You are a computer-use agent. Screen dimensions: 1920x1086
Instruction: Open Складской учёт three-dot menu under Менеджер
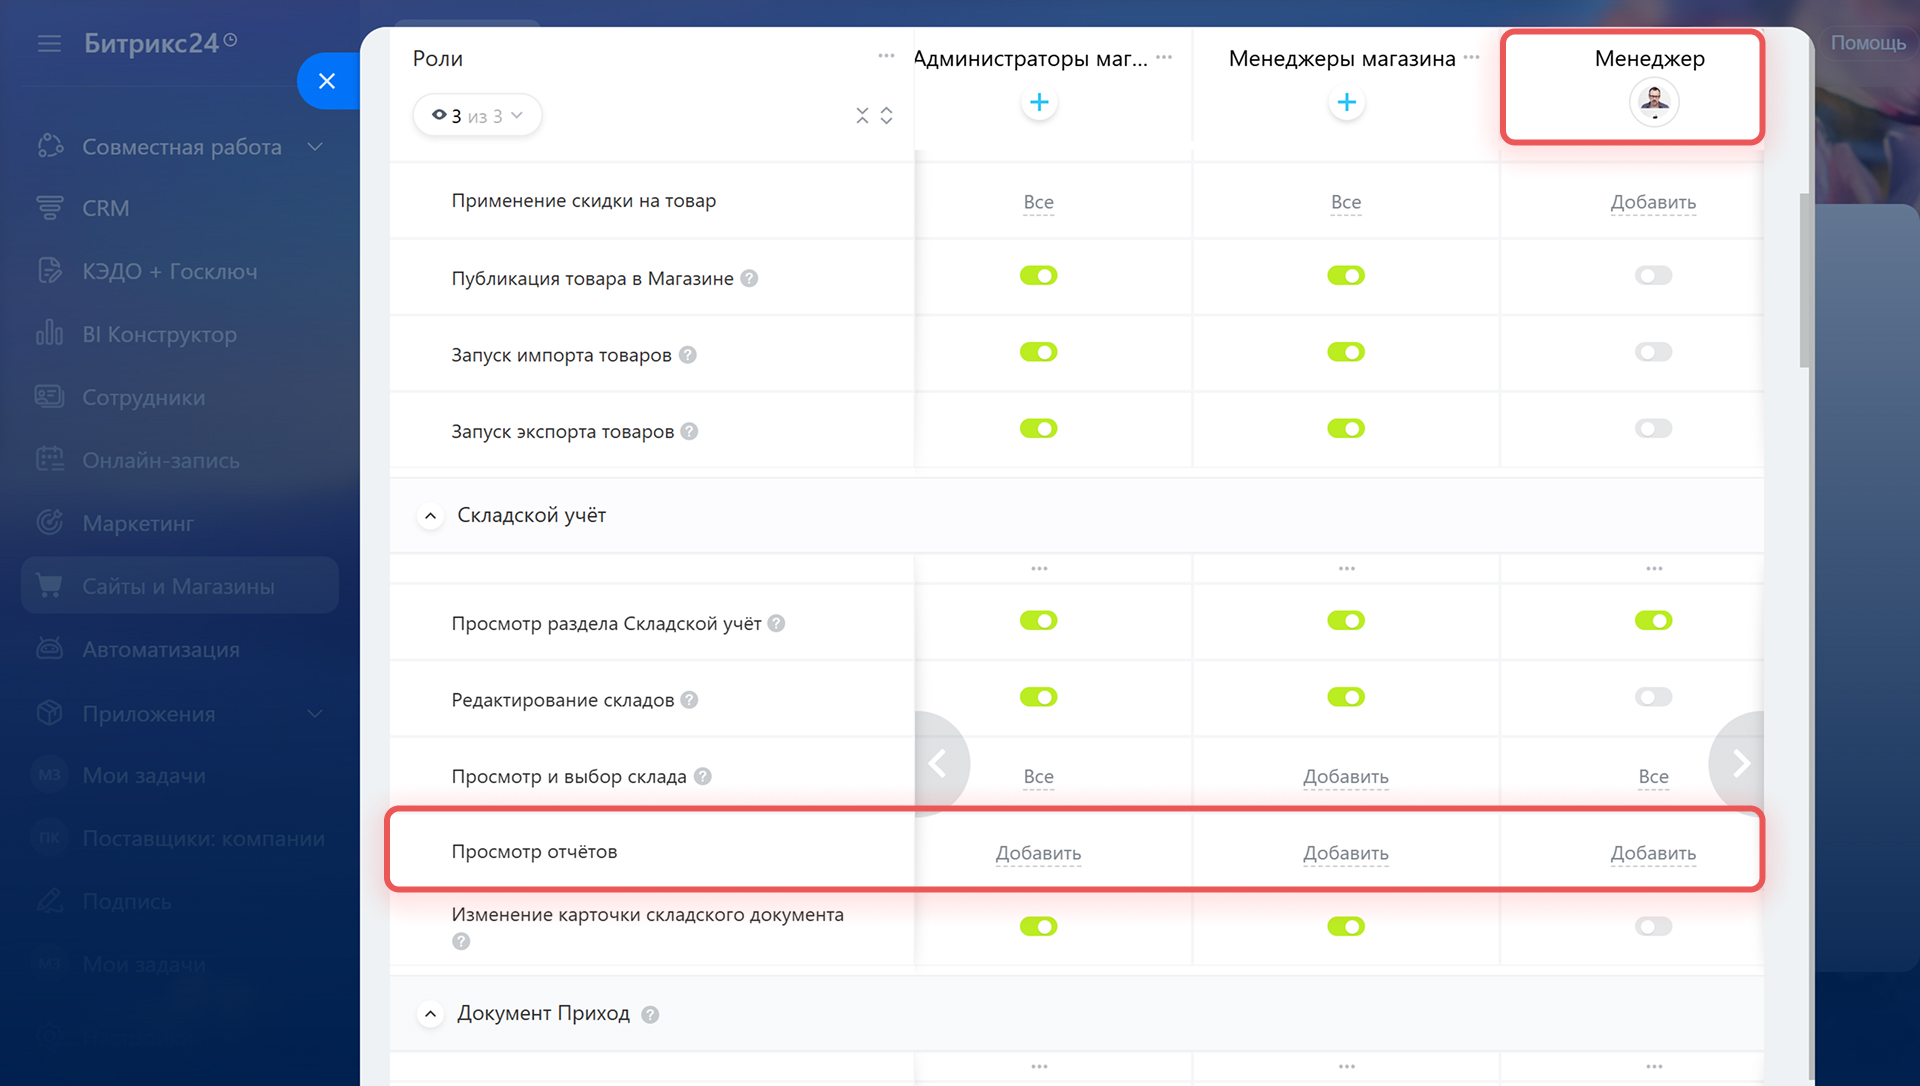pos(1654,568)
